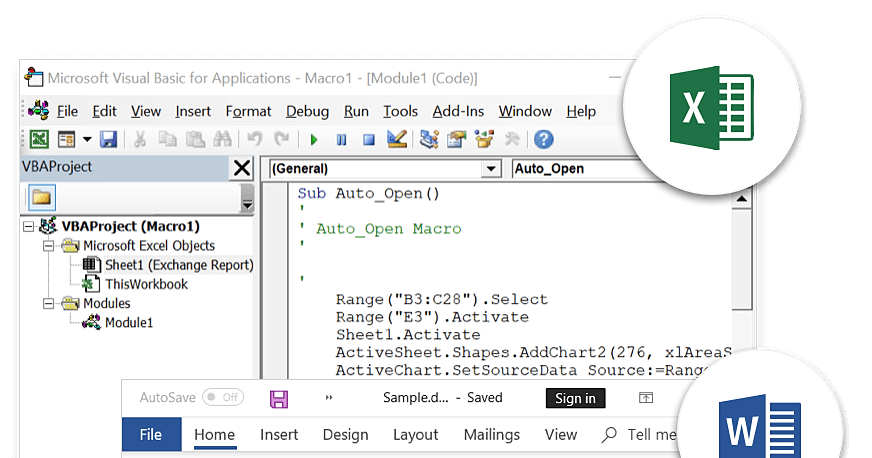Toggle Design Mode icon in toolbar
Image resolution: width=872 pixels, height=458 pixels.
coord(396,139)
